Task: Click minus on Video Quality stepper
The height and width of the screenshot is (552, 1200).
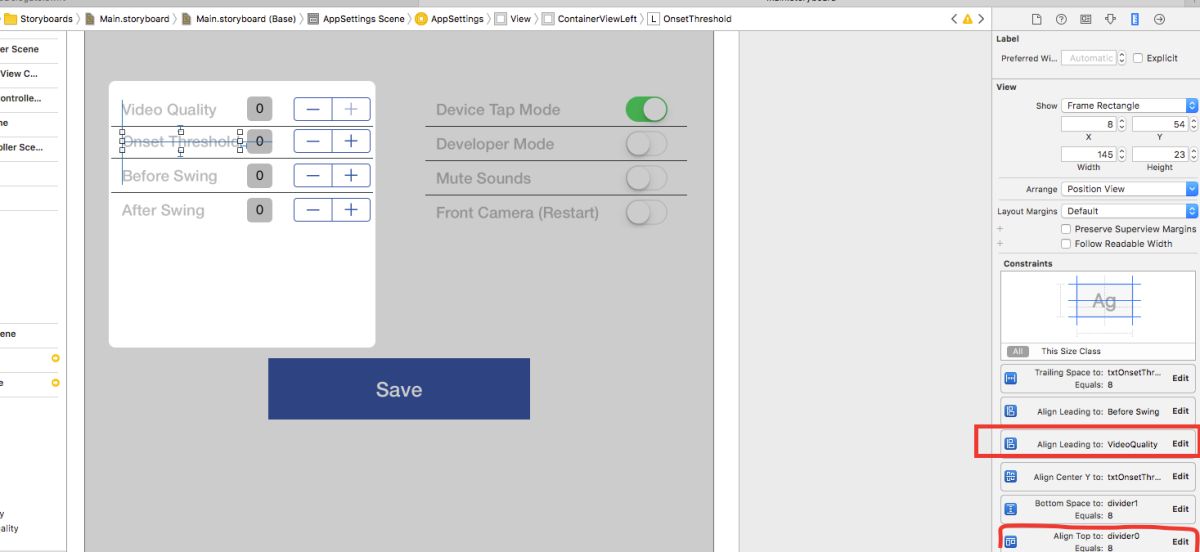Action: pyautogui.click(x=313, y=109)
